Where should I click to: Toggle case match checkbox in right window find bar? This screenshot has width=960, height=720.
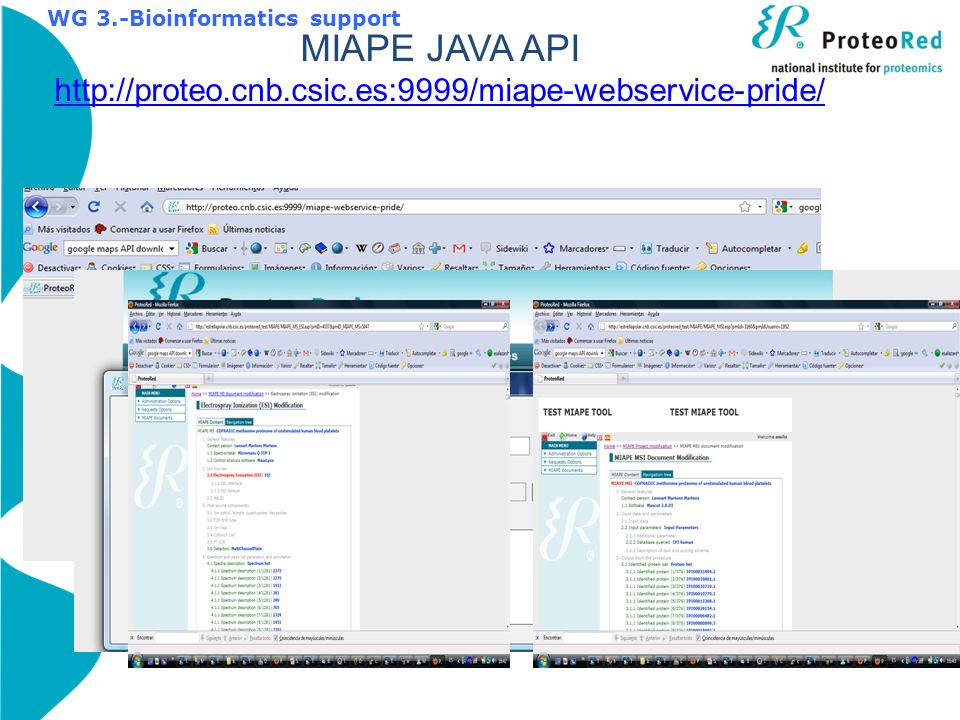pos(698,638)
